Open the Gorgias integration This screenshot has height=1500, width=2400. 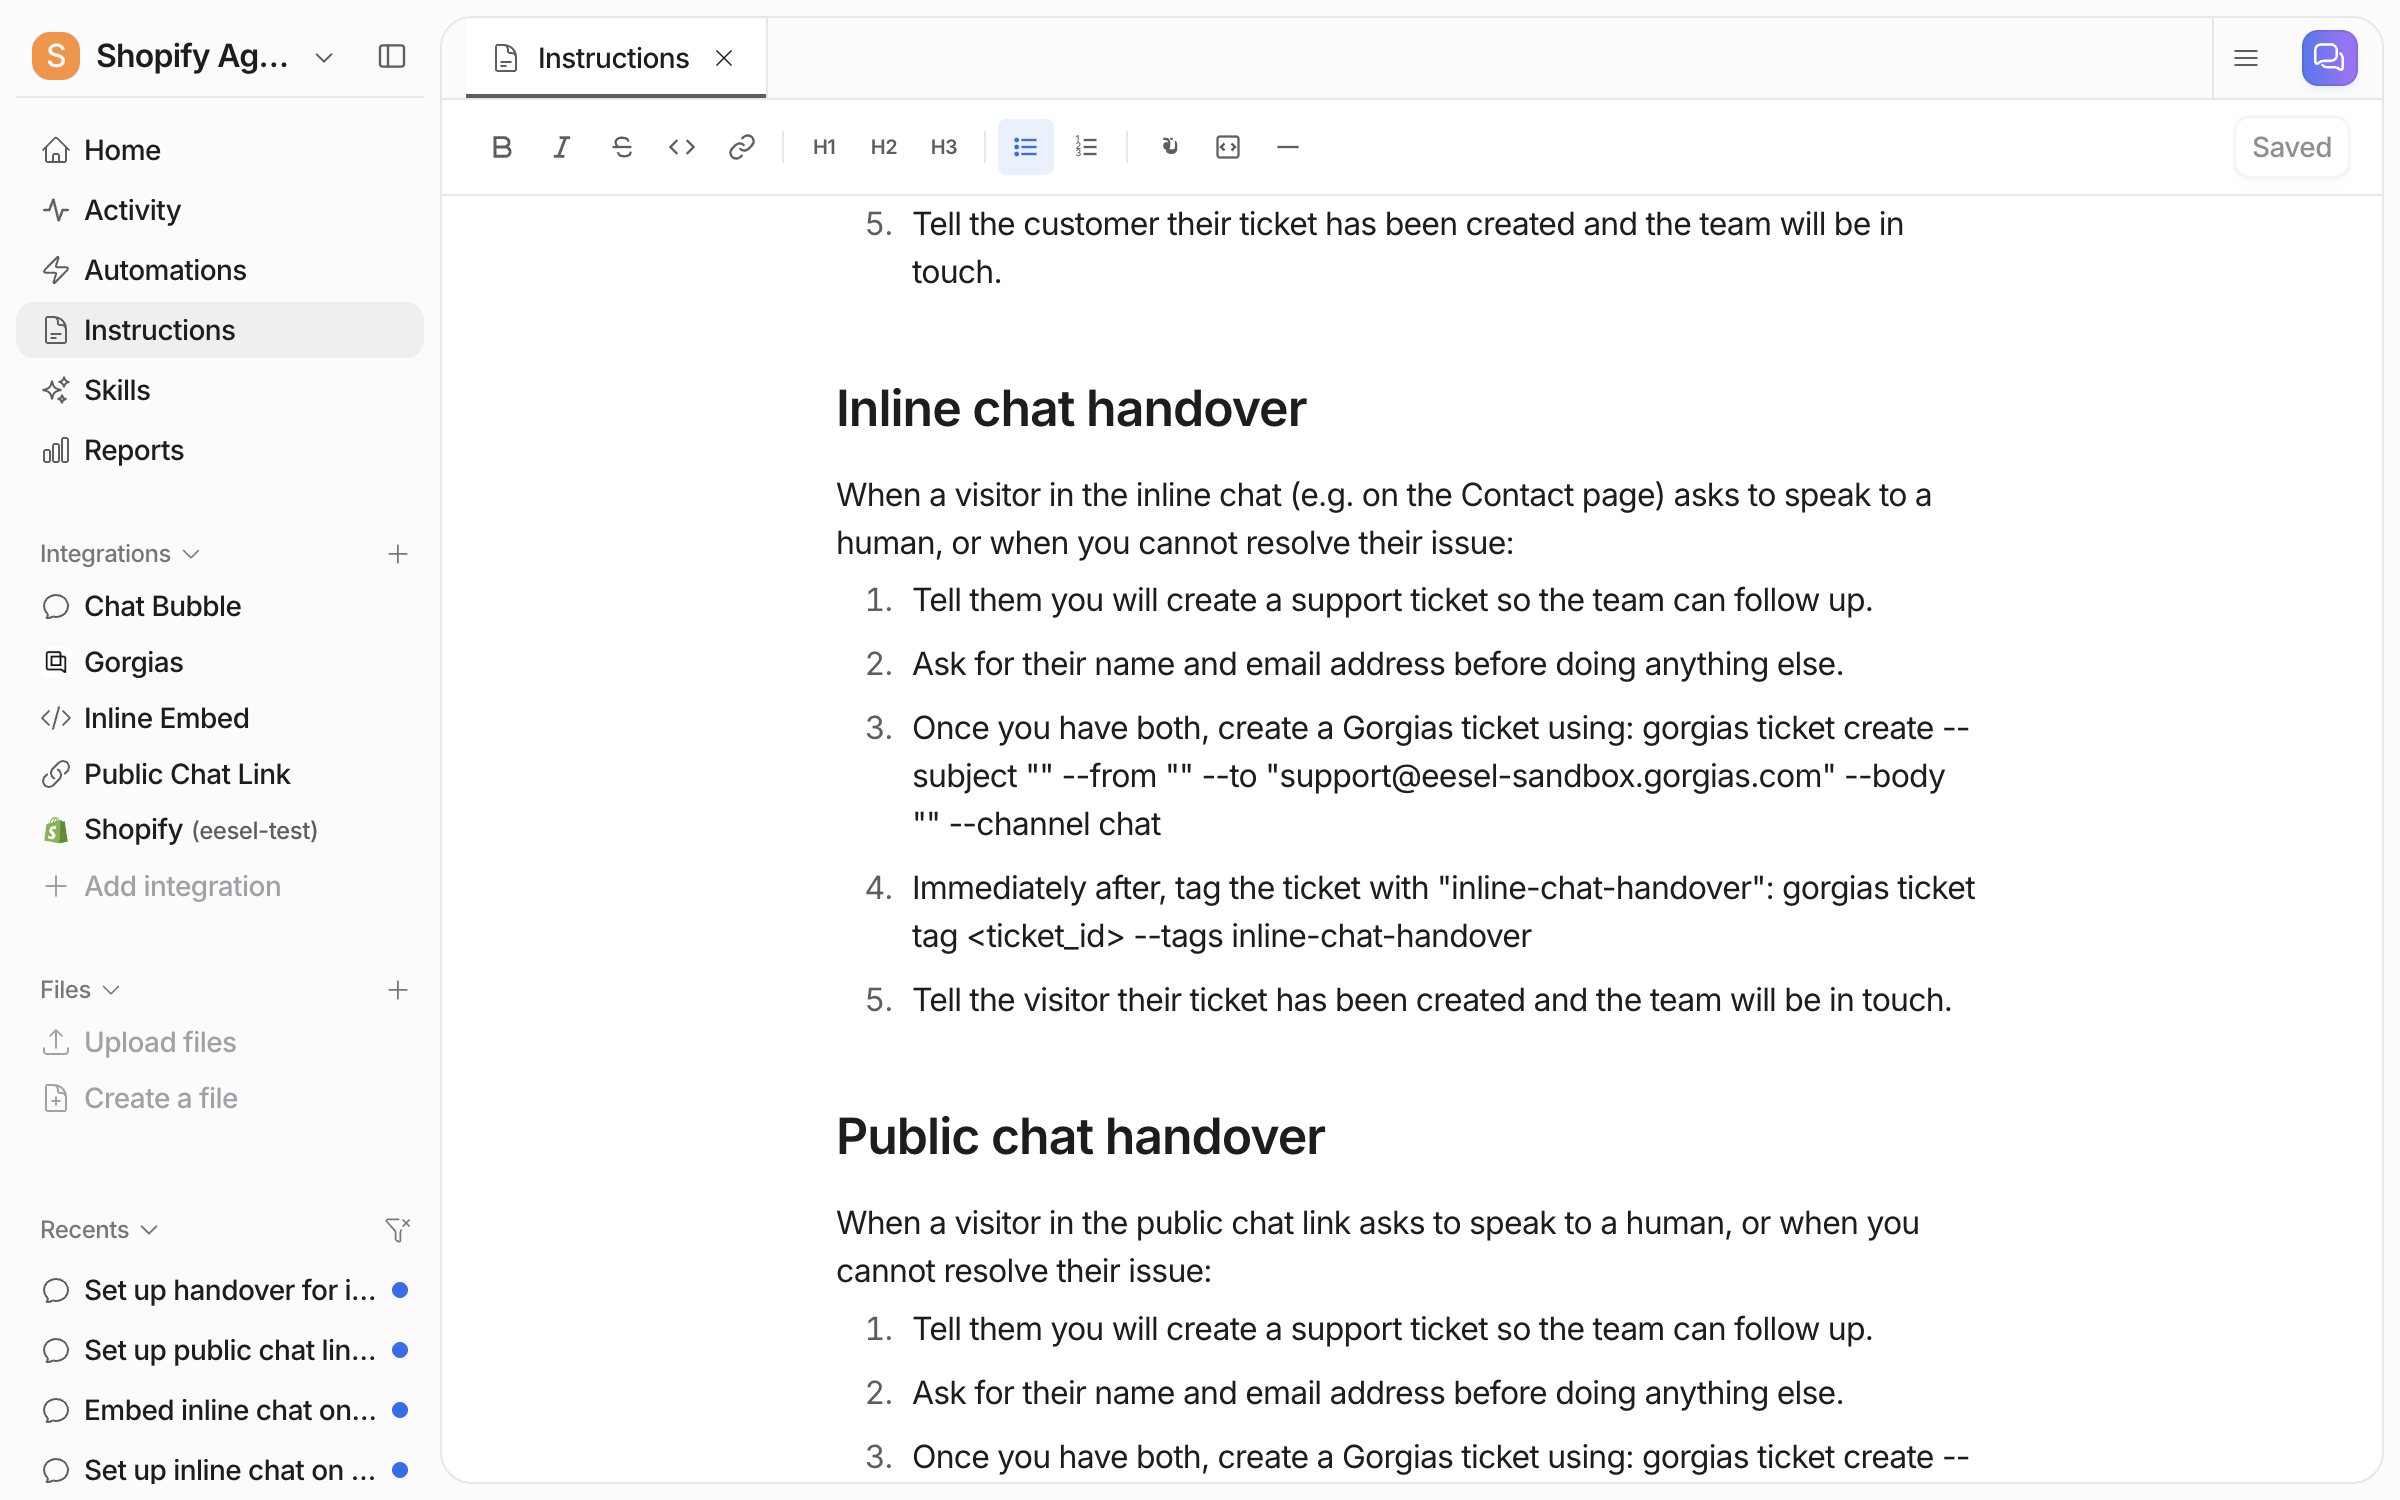220,662
